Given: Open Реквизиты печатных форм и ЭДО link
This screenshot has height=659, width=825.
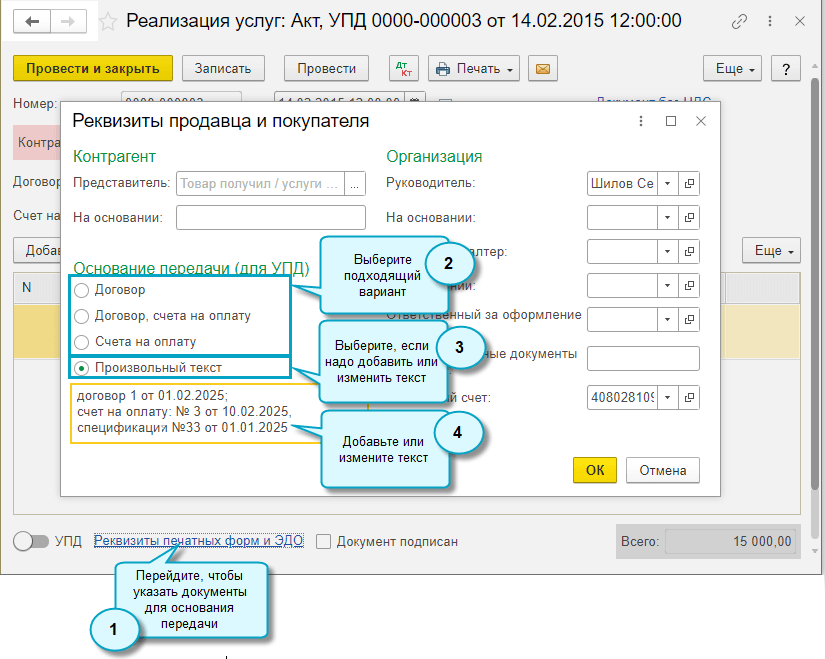Looking at the screenshot, I should point(198,541).
